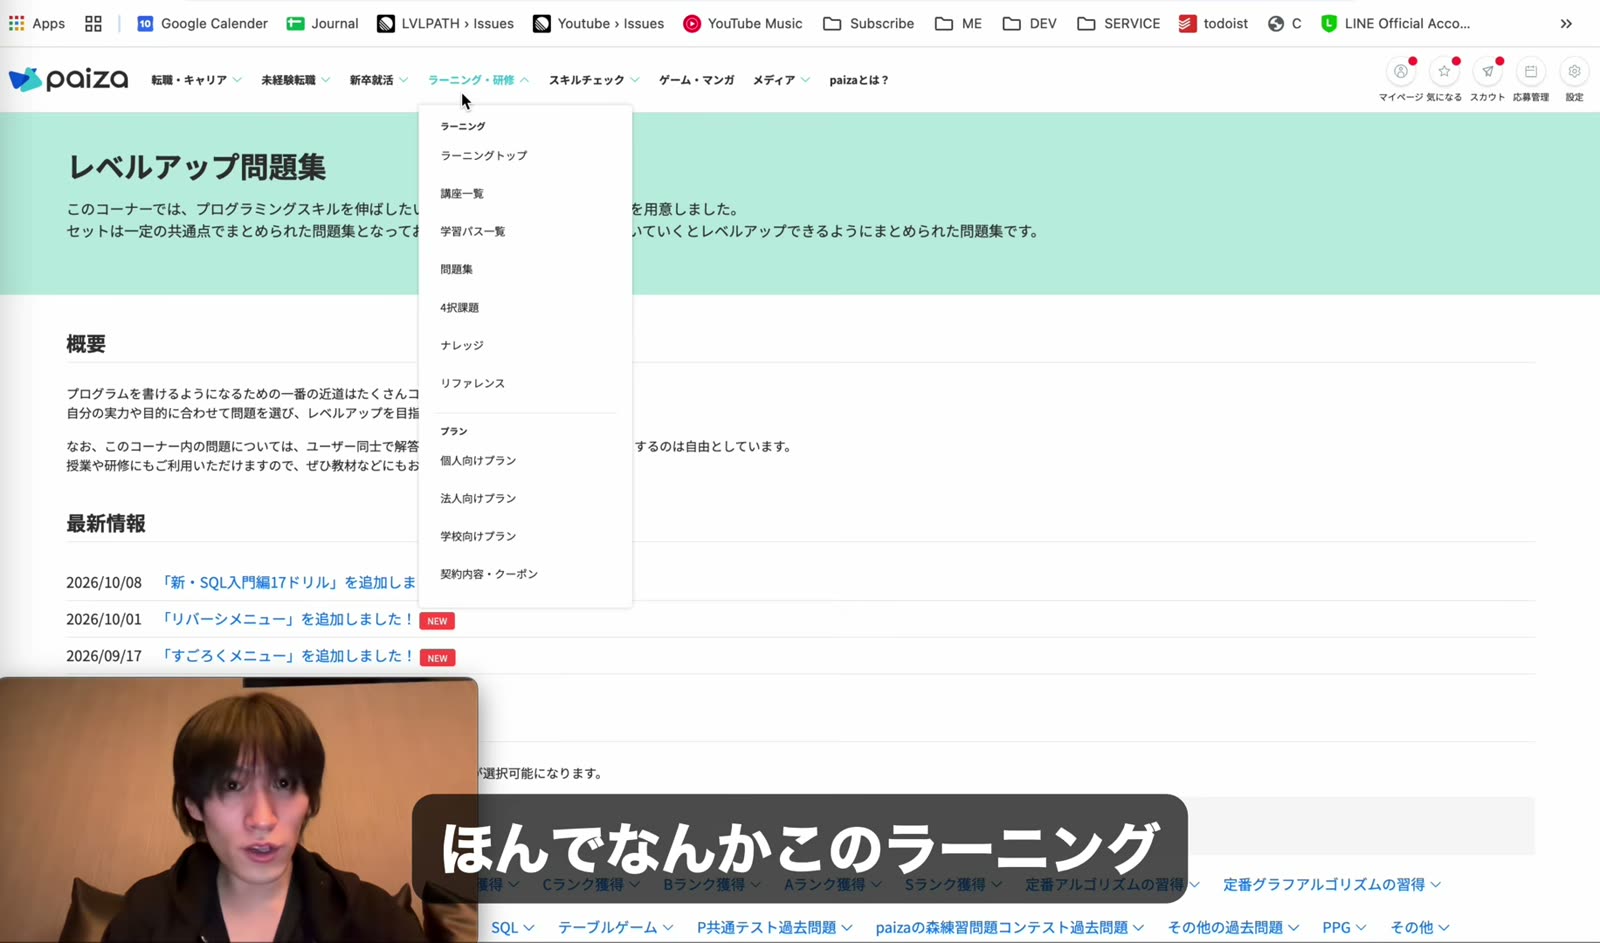
Task: Open the SERVICE bookmark folder
Action: tap(1118, 23)
